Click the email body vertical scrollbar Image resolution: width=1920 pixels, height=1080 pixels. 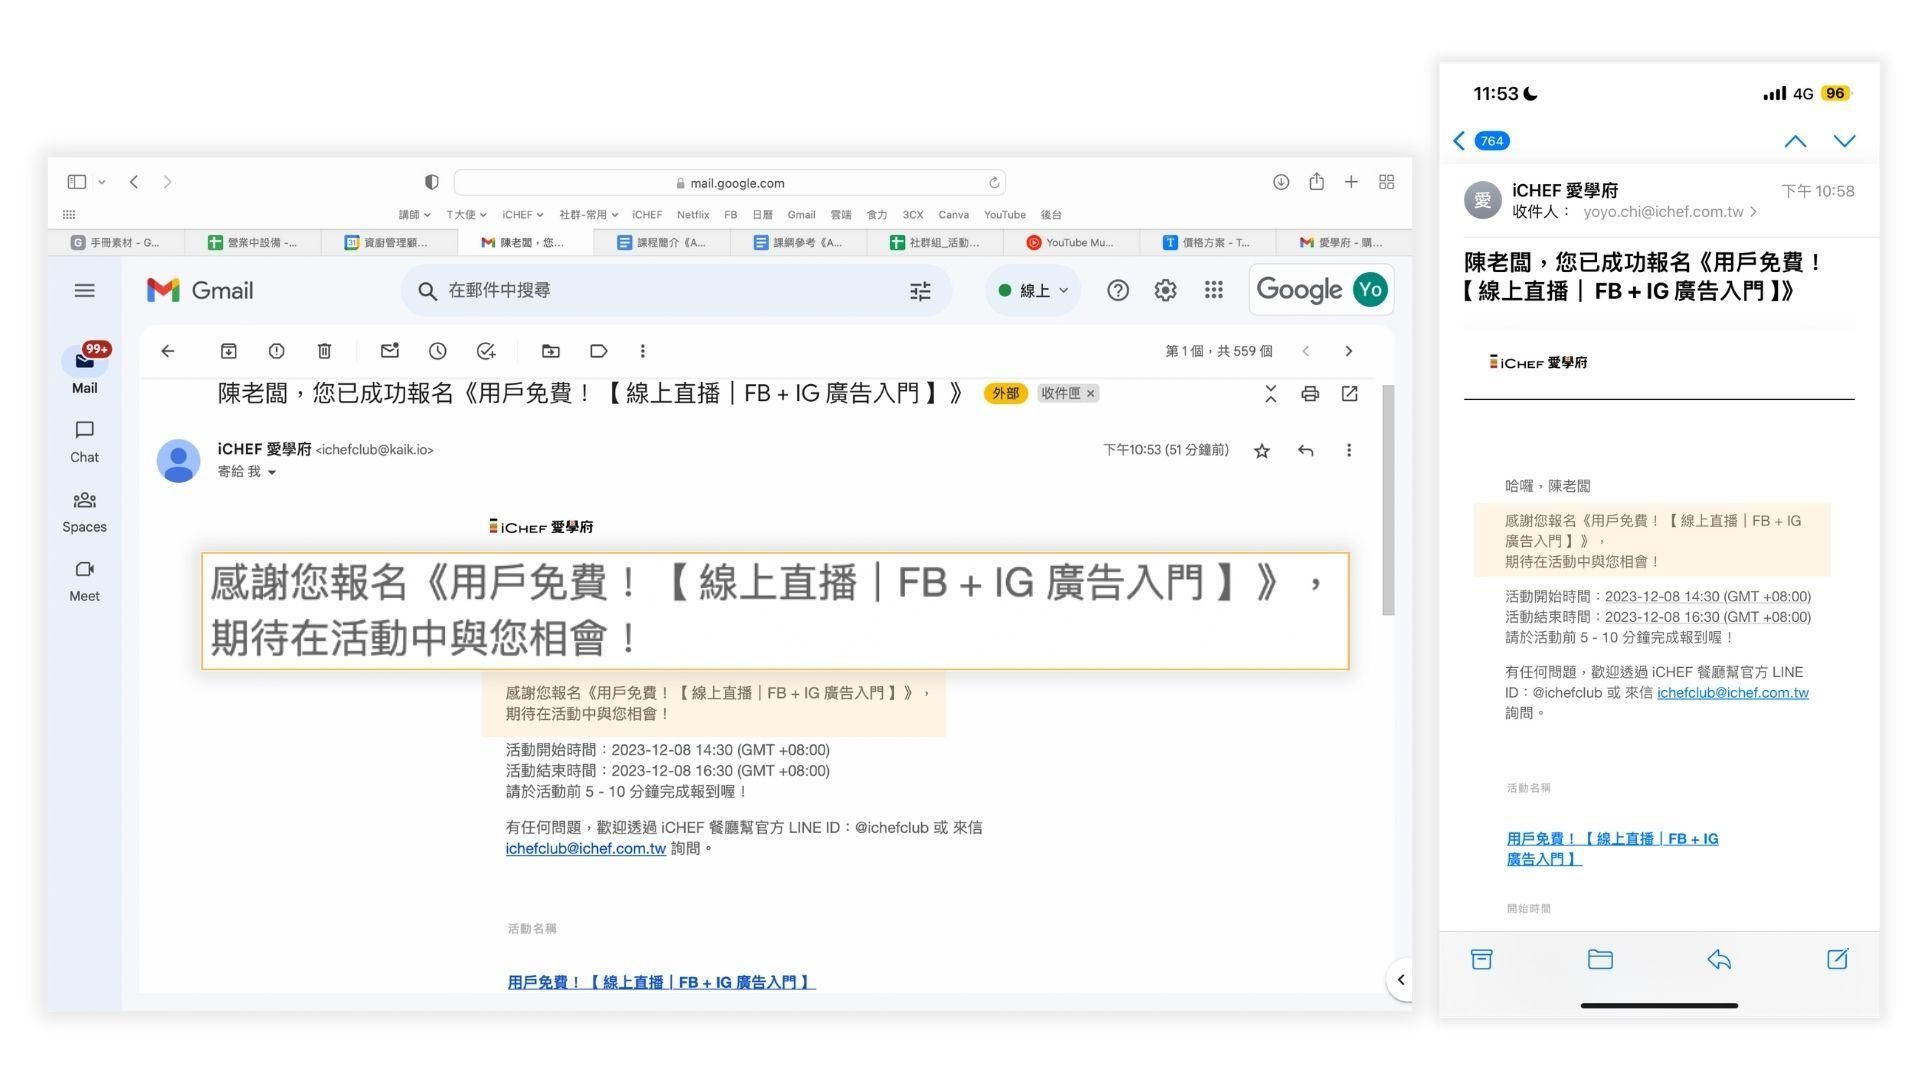(x=1387, y=500)
